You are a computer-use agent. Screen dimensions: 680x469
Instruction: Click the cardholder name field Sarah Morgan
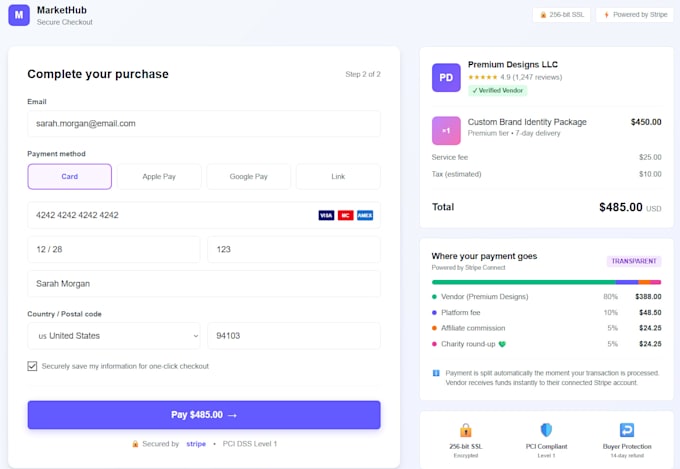204,284
